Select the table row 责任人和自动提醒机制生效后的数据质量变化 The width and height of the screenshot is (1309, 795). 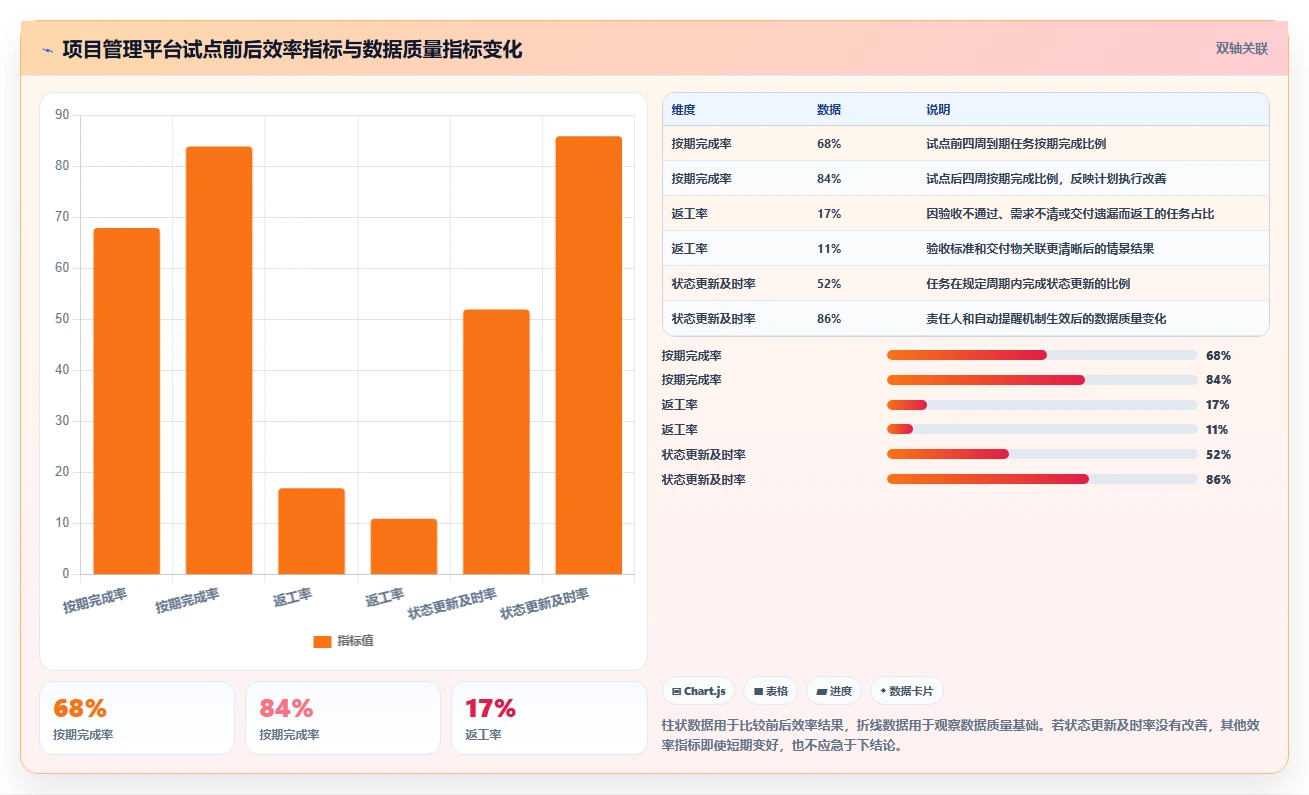point(966,319)
